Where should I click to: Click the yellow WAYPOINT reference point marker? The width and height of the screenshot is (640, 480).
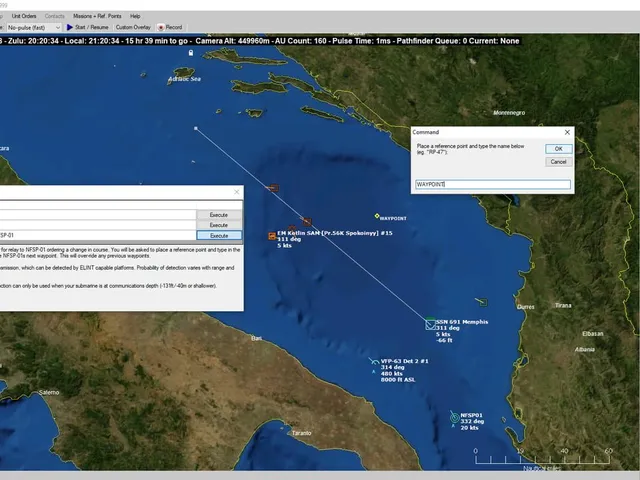click(377, 216)
